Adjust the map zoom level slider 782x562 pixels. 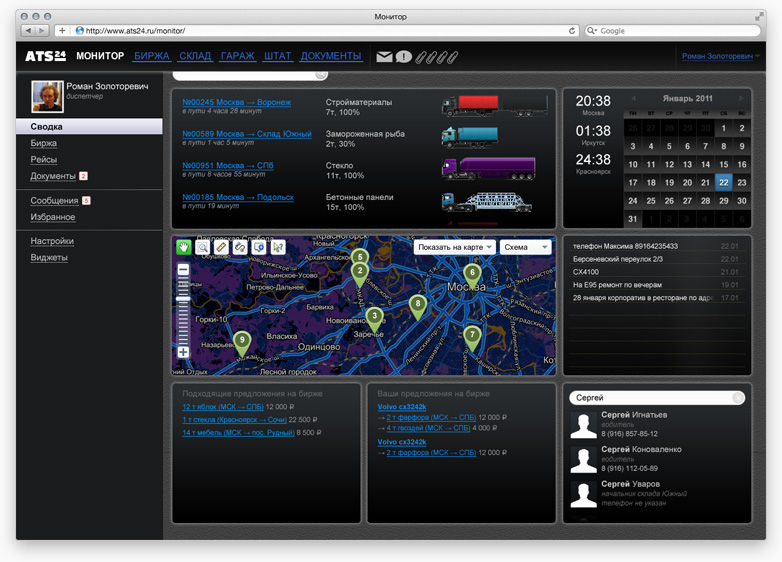click(183, 299)
